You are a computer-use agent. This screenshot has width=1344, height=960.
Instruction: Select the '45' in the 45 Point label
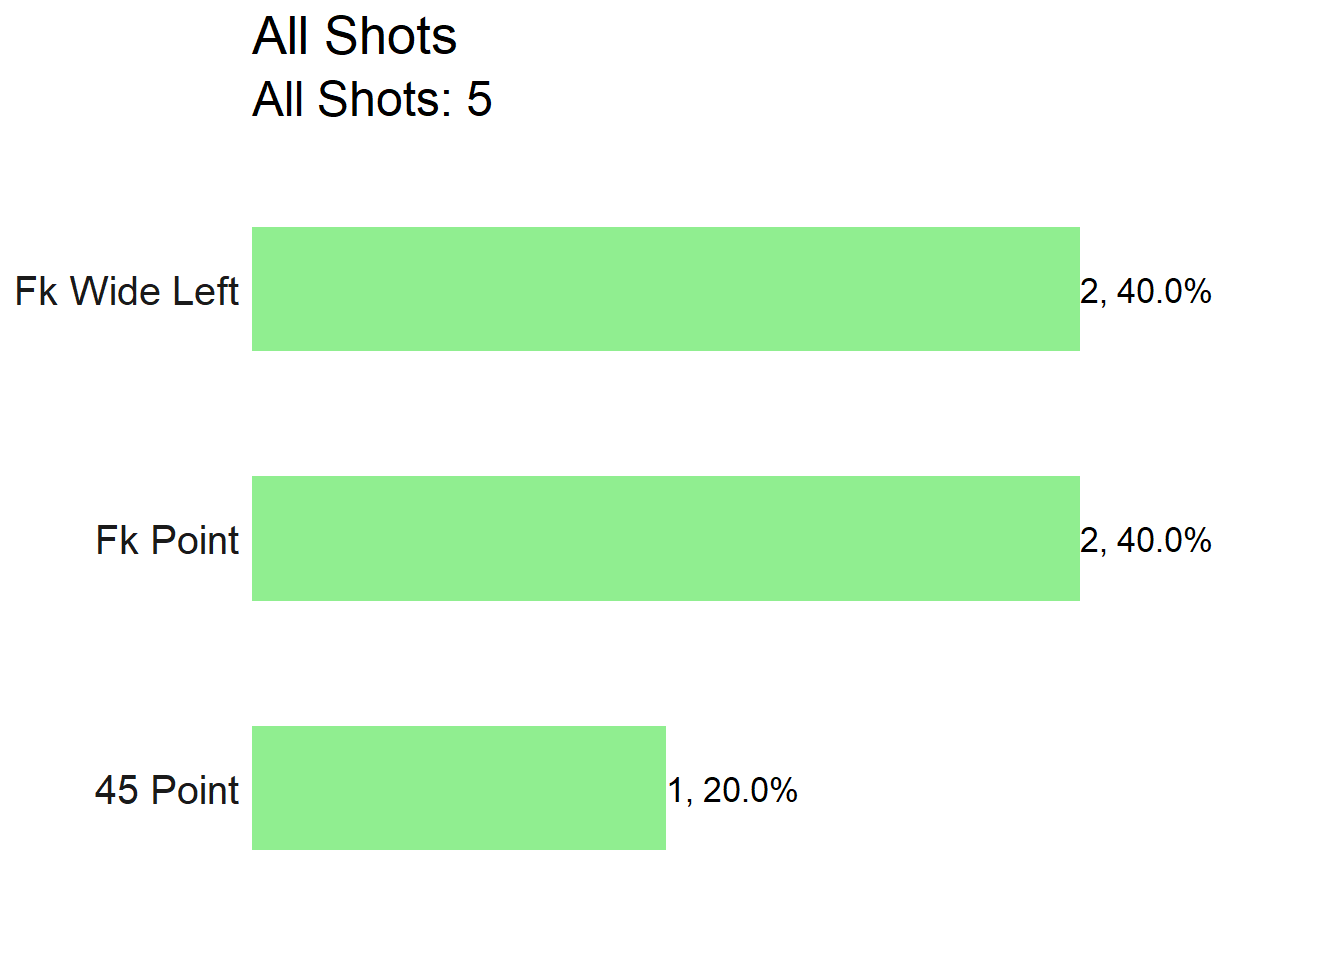(x=116, y=790)
